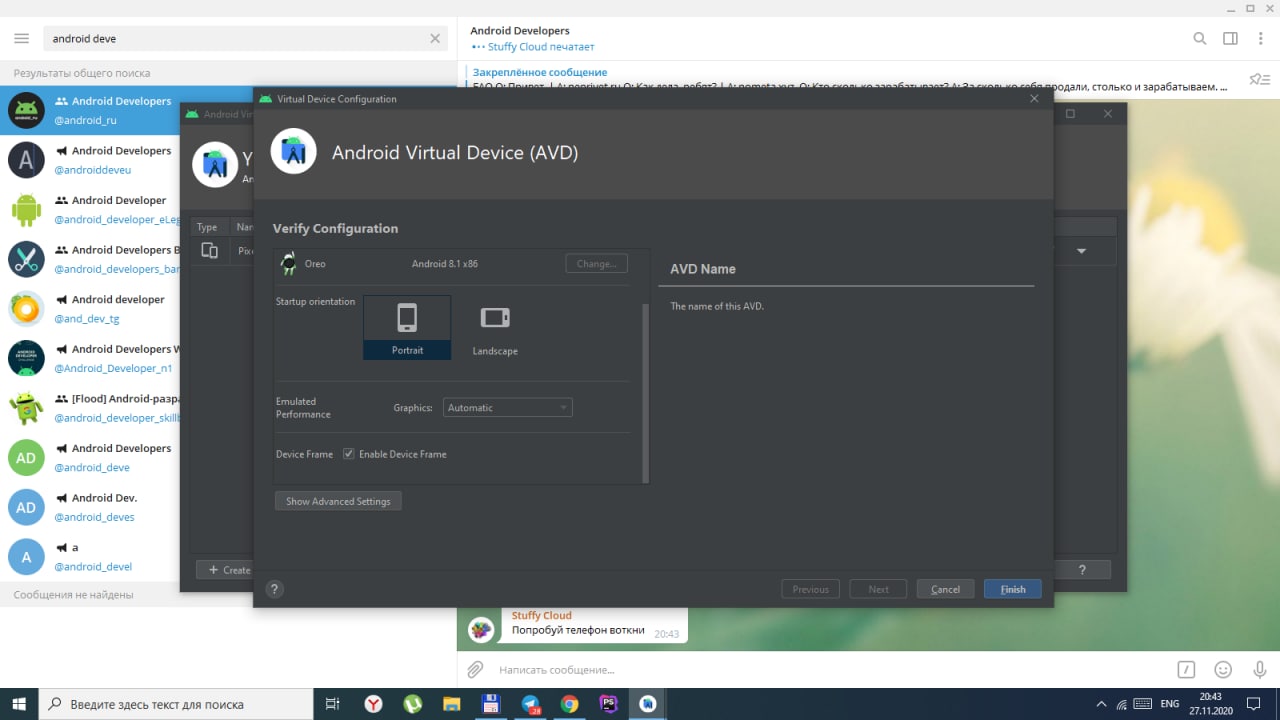Open Android Studio taskbar icon
This screenshot has width=1280, height=720.
(x=647, y=704)
